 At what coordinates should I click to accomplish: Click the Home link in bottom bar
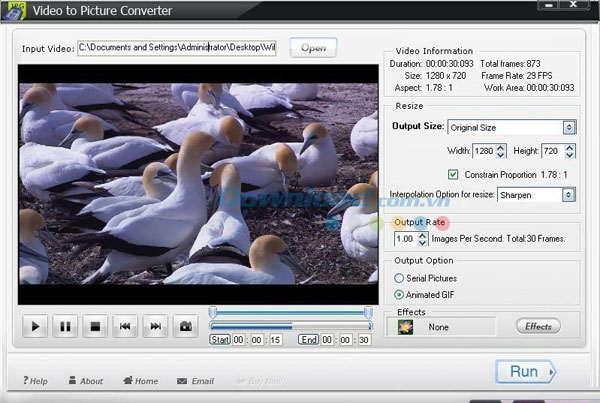140,381
